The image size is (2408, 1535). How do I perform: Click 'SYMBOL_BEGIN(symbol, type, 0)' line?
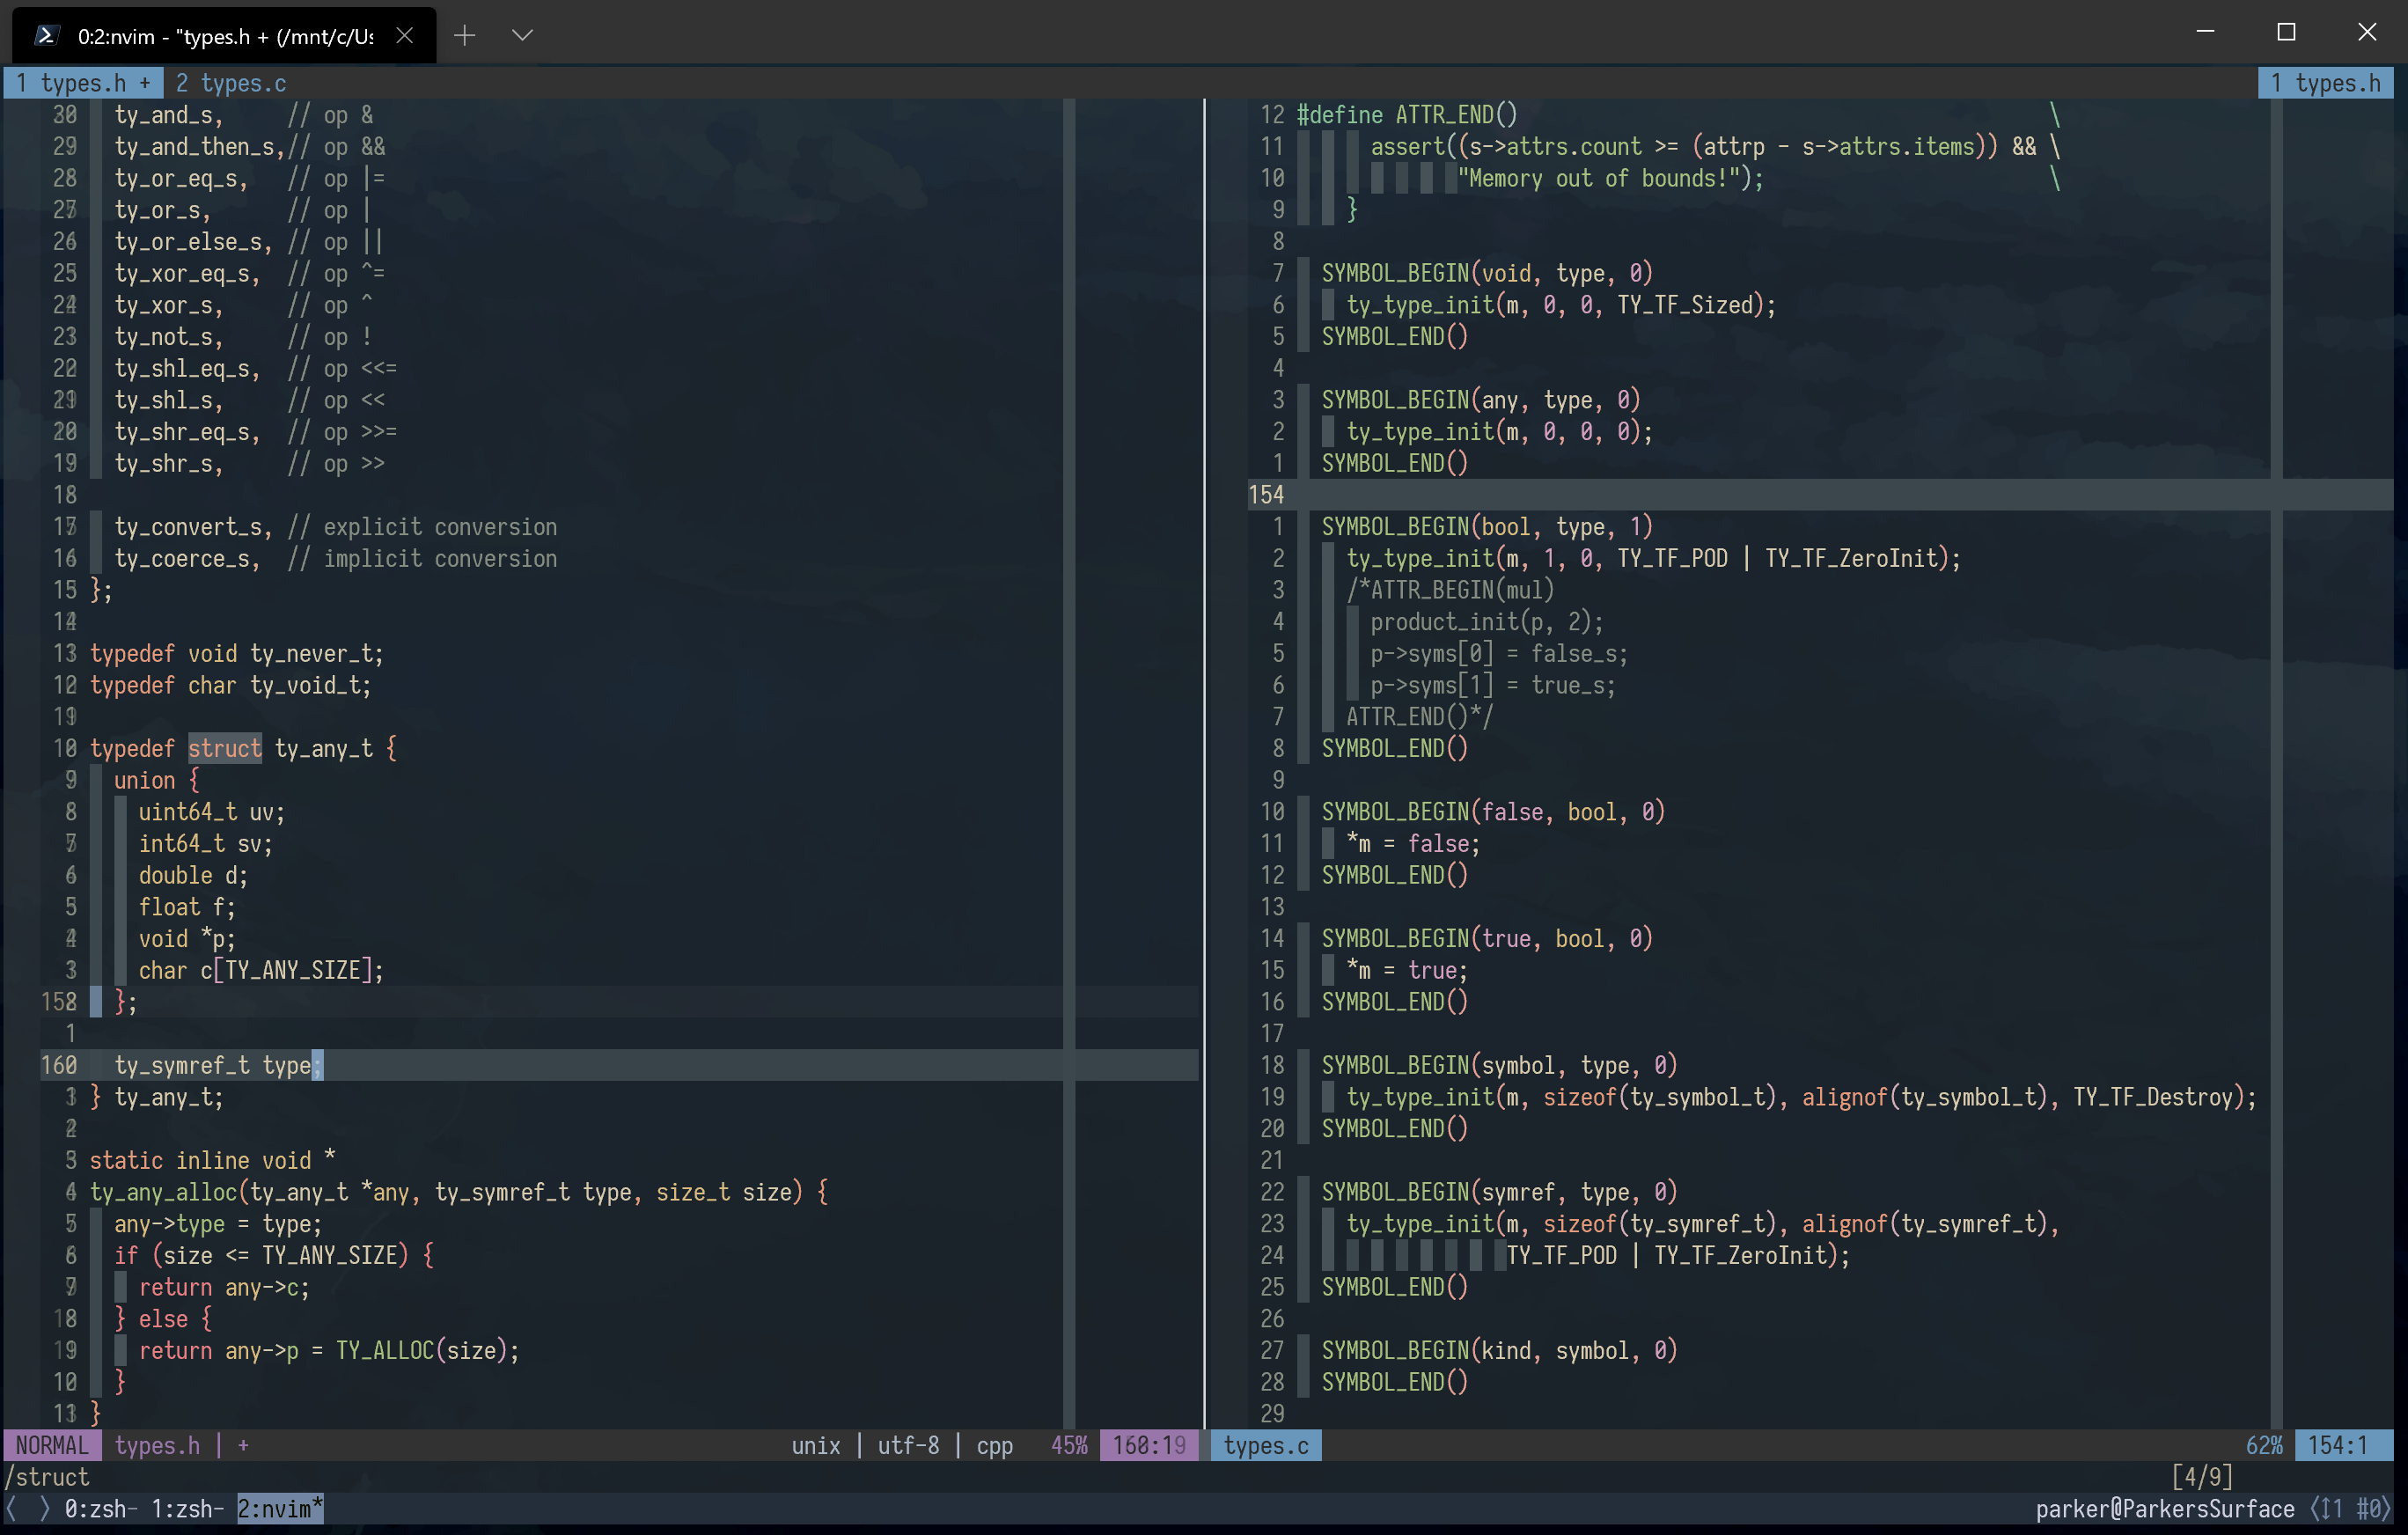tap(1499, 1065)
